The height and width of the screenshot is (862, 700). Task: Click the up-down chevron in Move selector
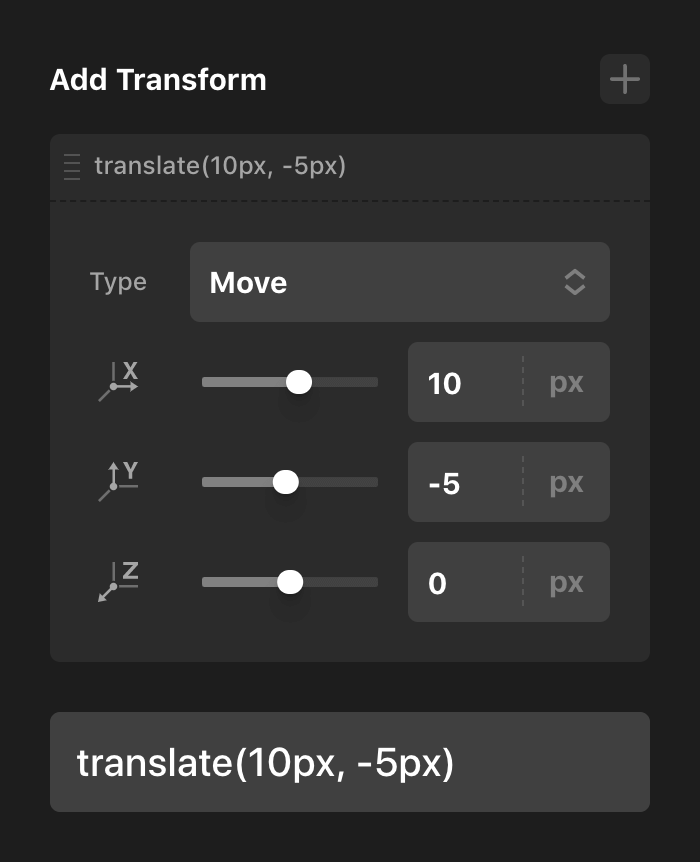574,282
